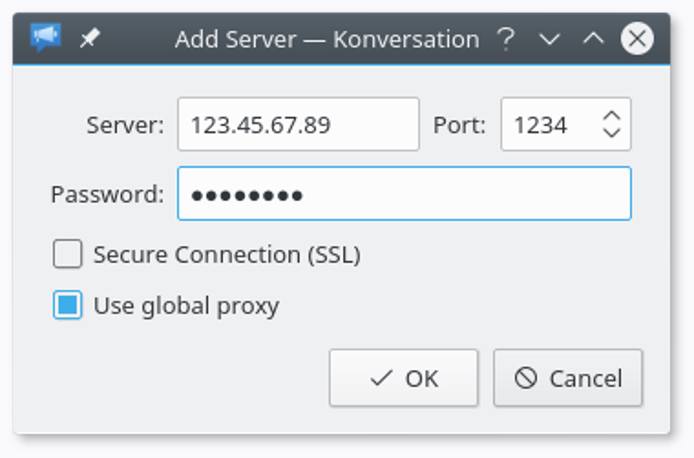Enable the Secure Connection (SSL) checkbox

point(68,255)
